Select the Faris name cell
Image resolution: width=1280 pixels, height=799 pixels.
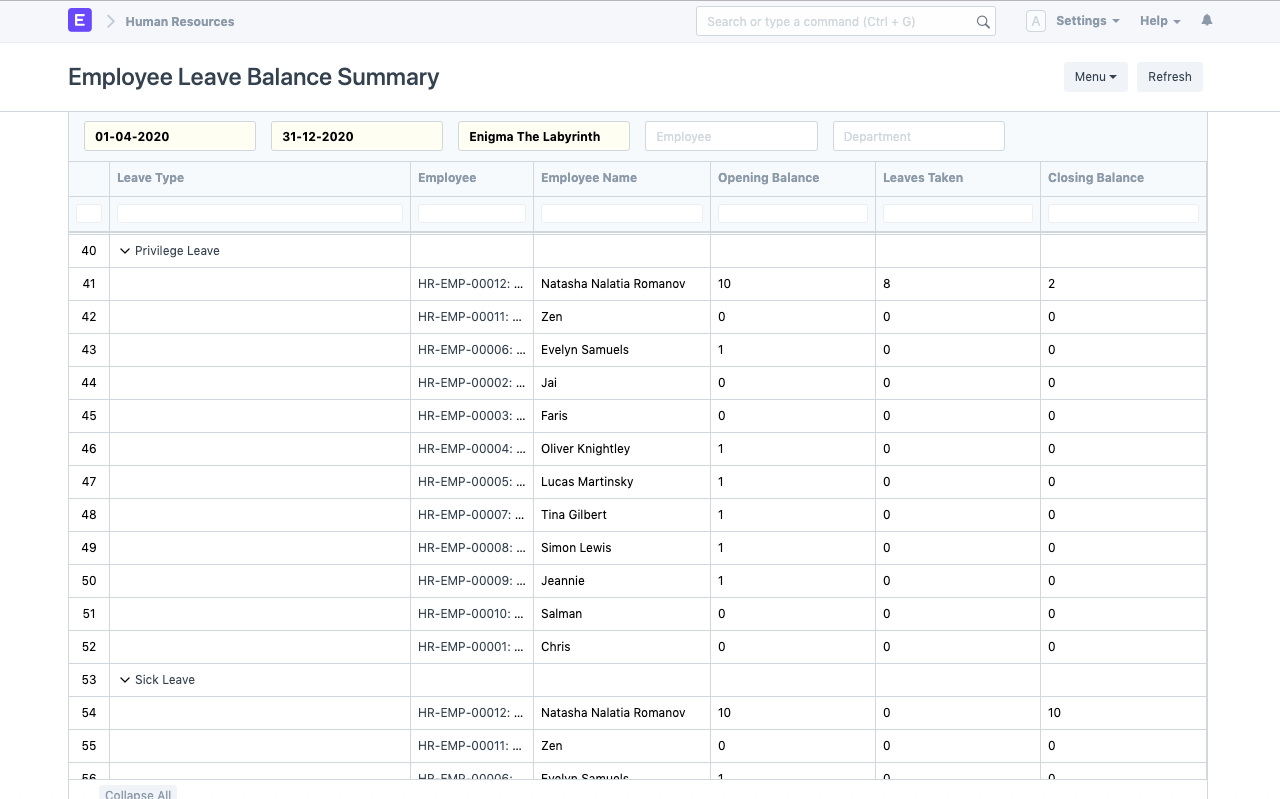622,416
